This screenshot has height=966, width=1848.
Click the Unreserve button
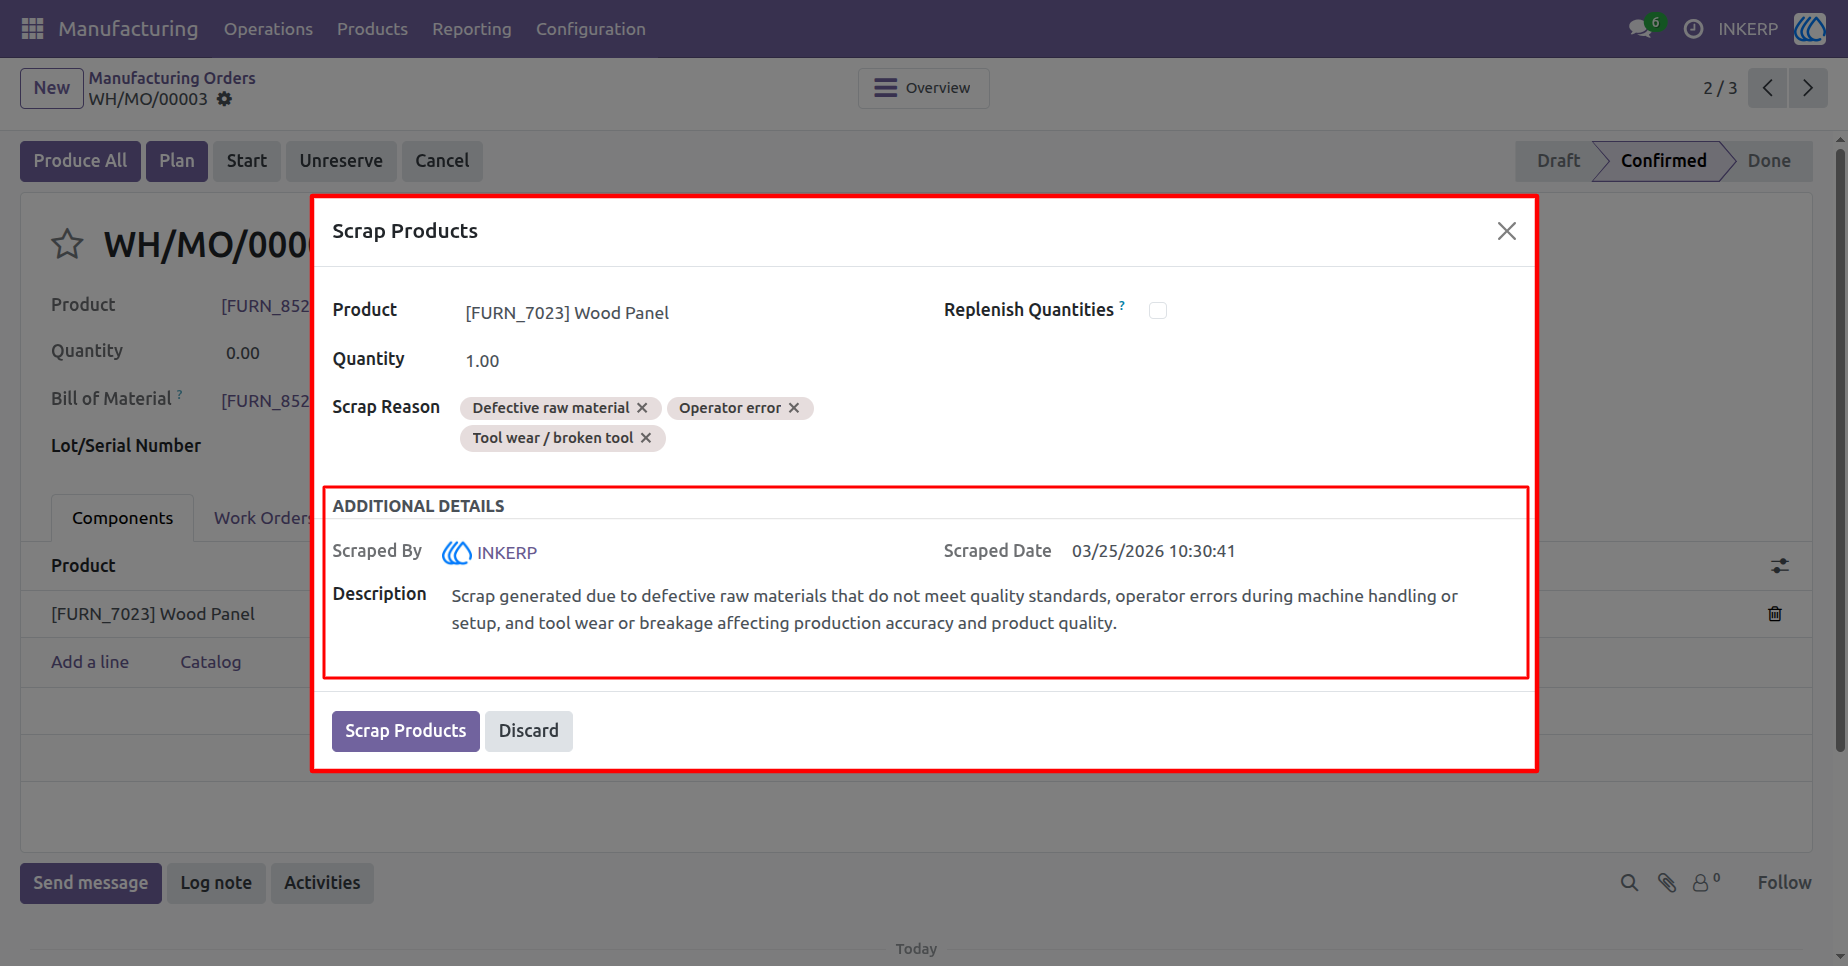pos(341,161)
